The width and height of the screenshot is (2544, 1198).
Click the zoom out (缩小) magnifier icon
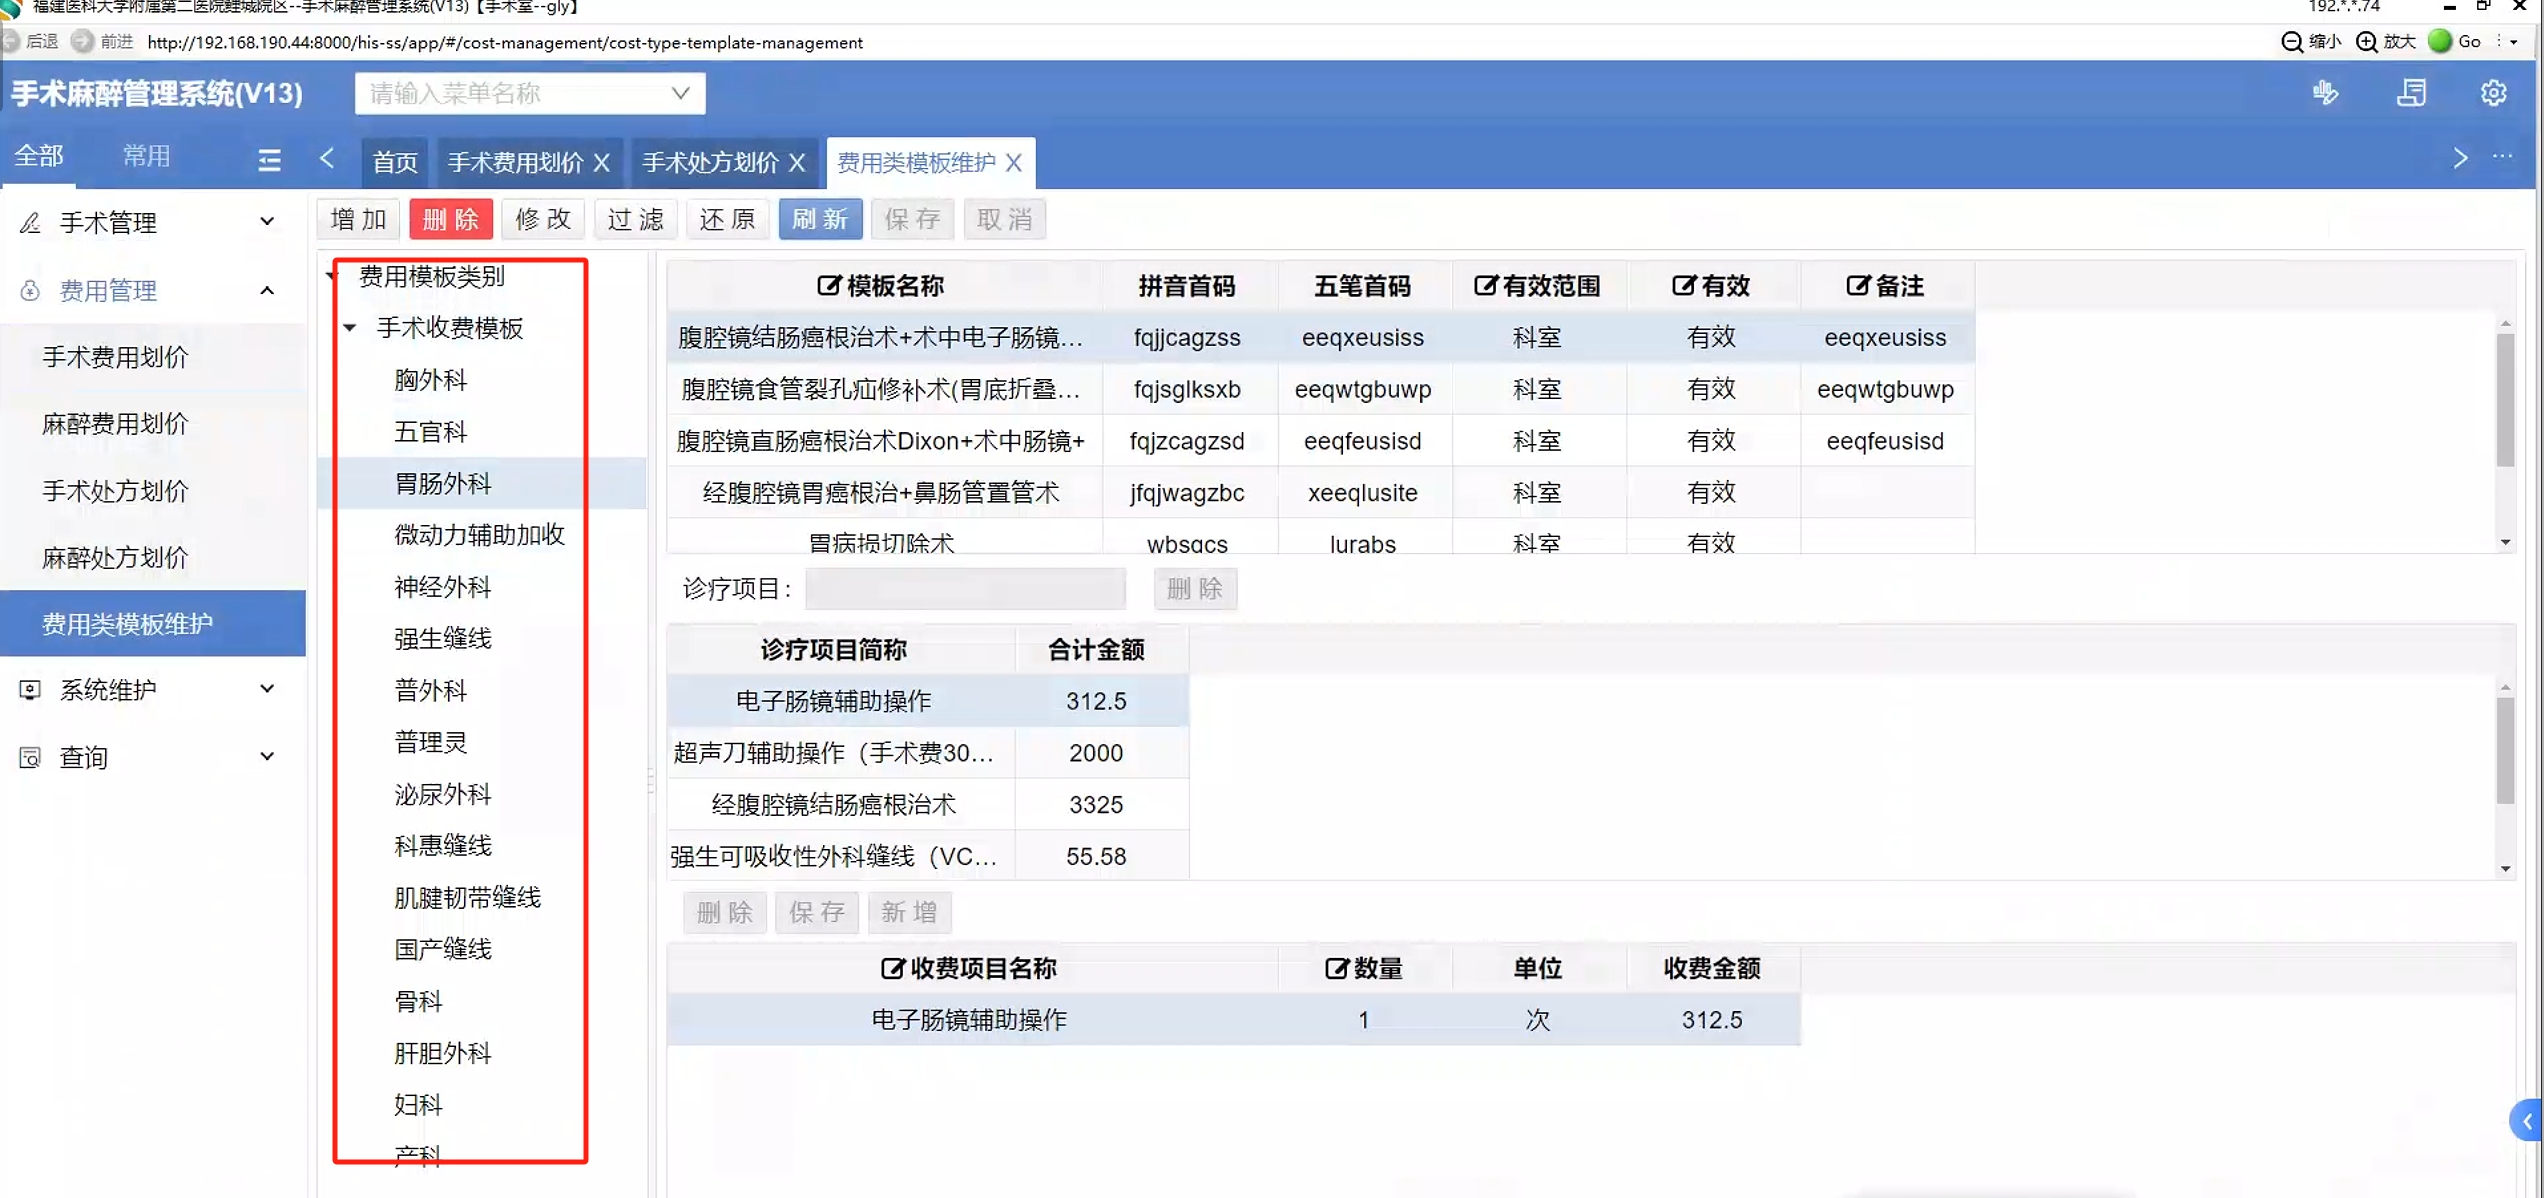2292,42
